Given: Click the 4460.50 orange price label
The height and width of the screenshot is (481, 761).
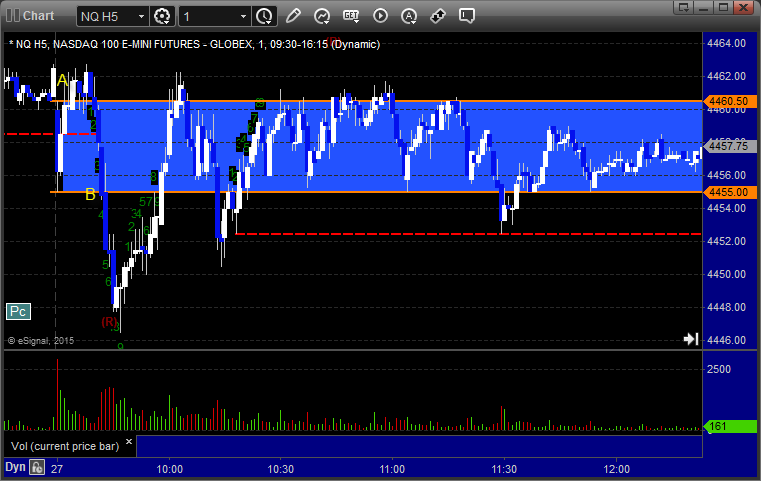Looking at the screenshot, I should (729, 101).
